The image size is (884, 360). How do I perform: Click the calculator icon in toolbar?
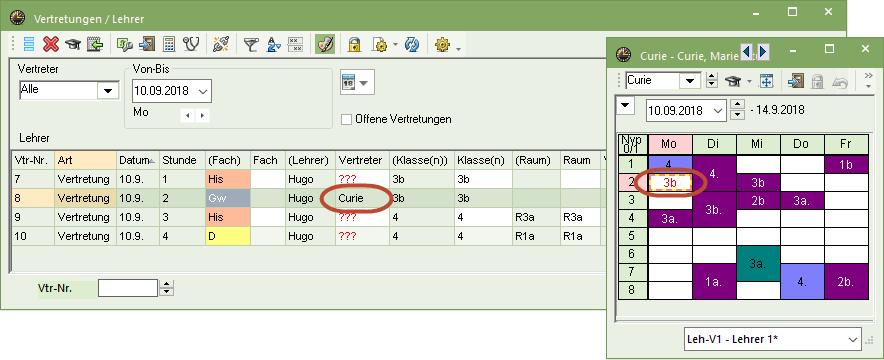[169, 44]
